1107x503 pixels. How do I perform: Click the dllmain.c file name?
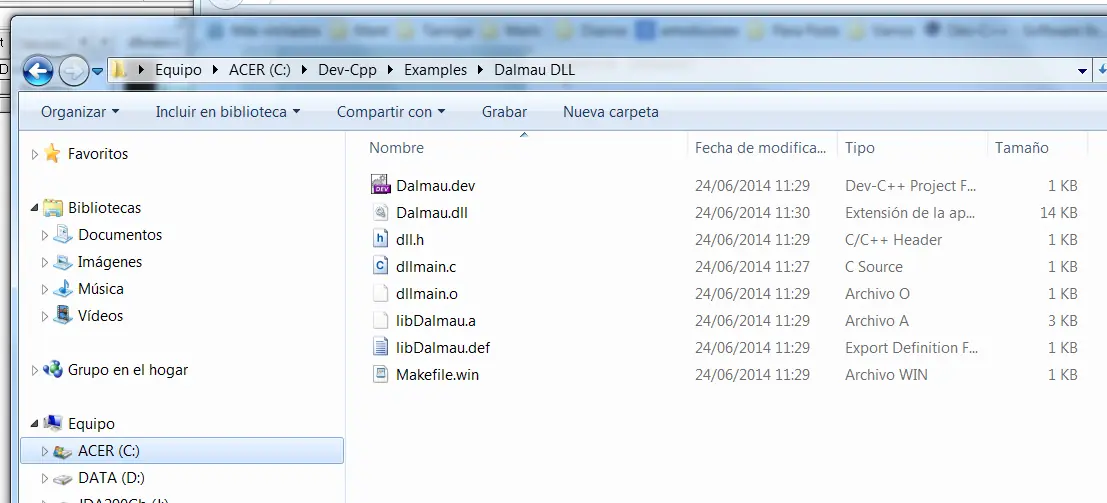[x=426, y=267]
